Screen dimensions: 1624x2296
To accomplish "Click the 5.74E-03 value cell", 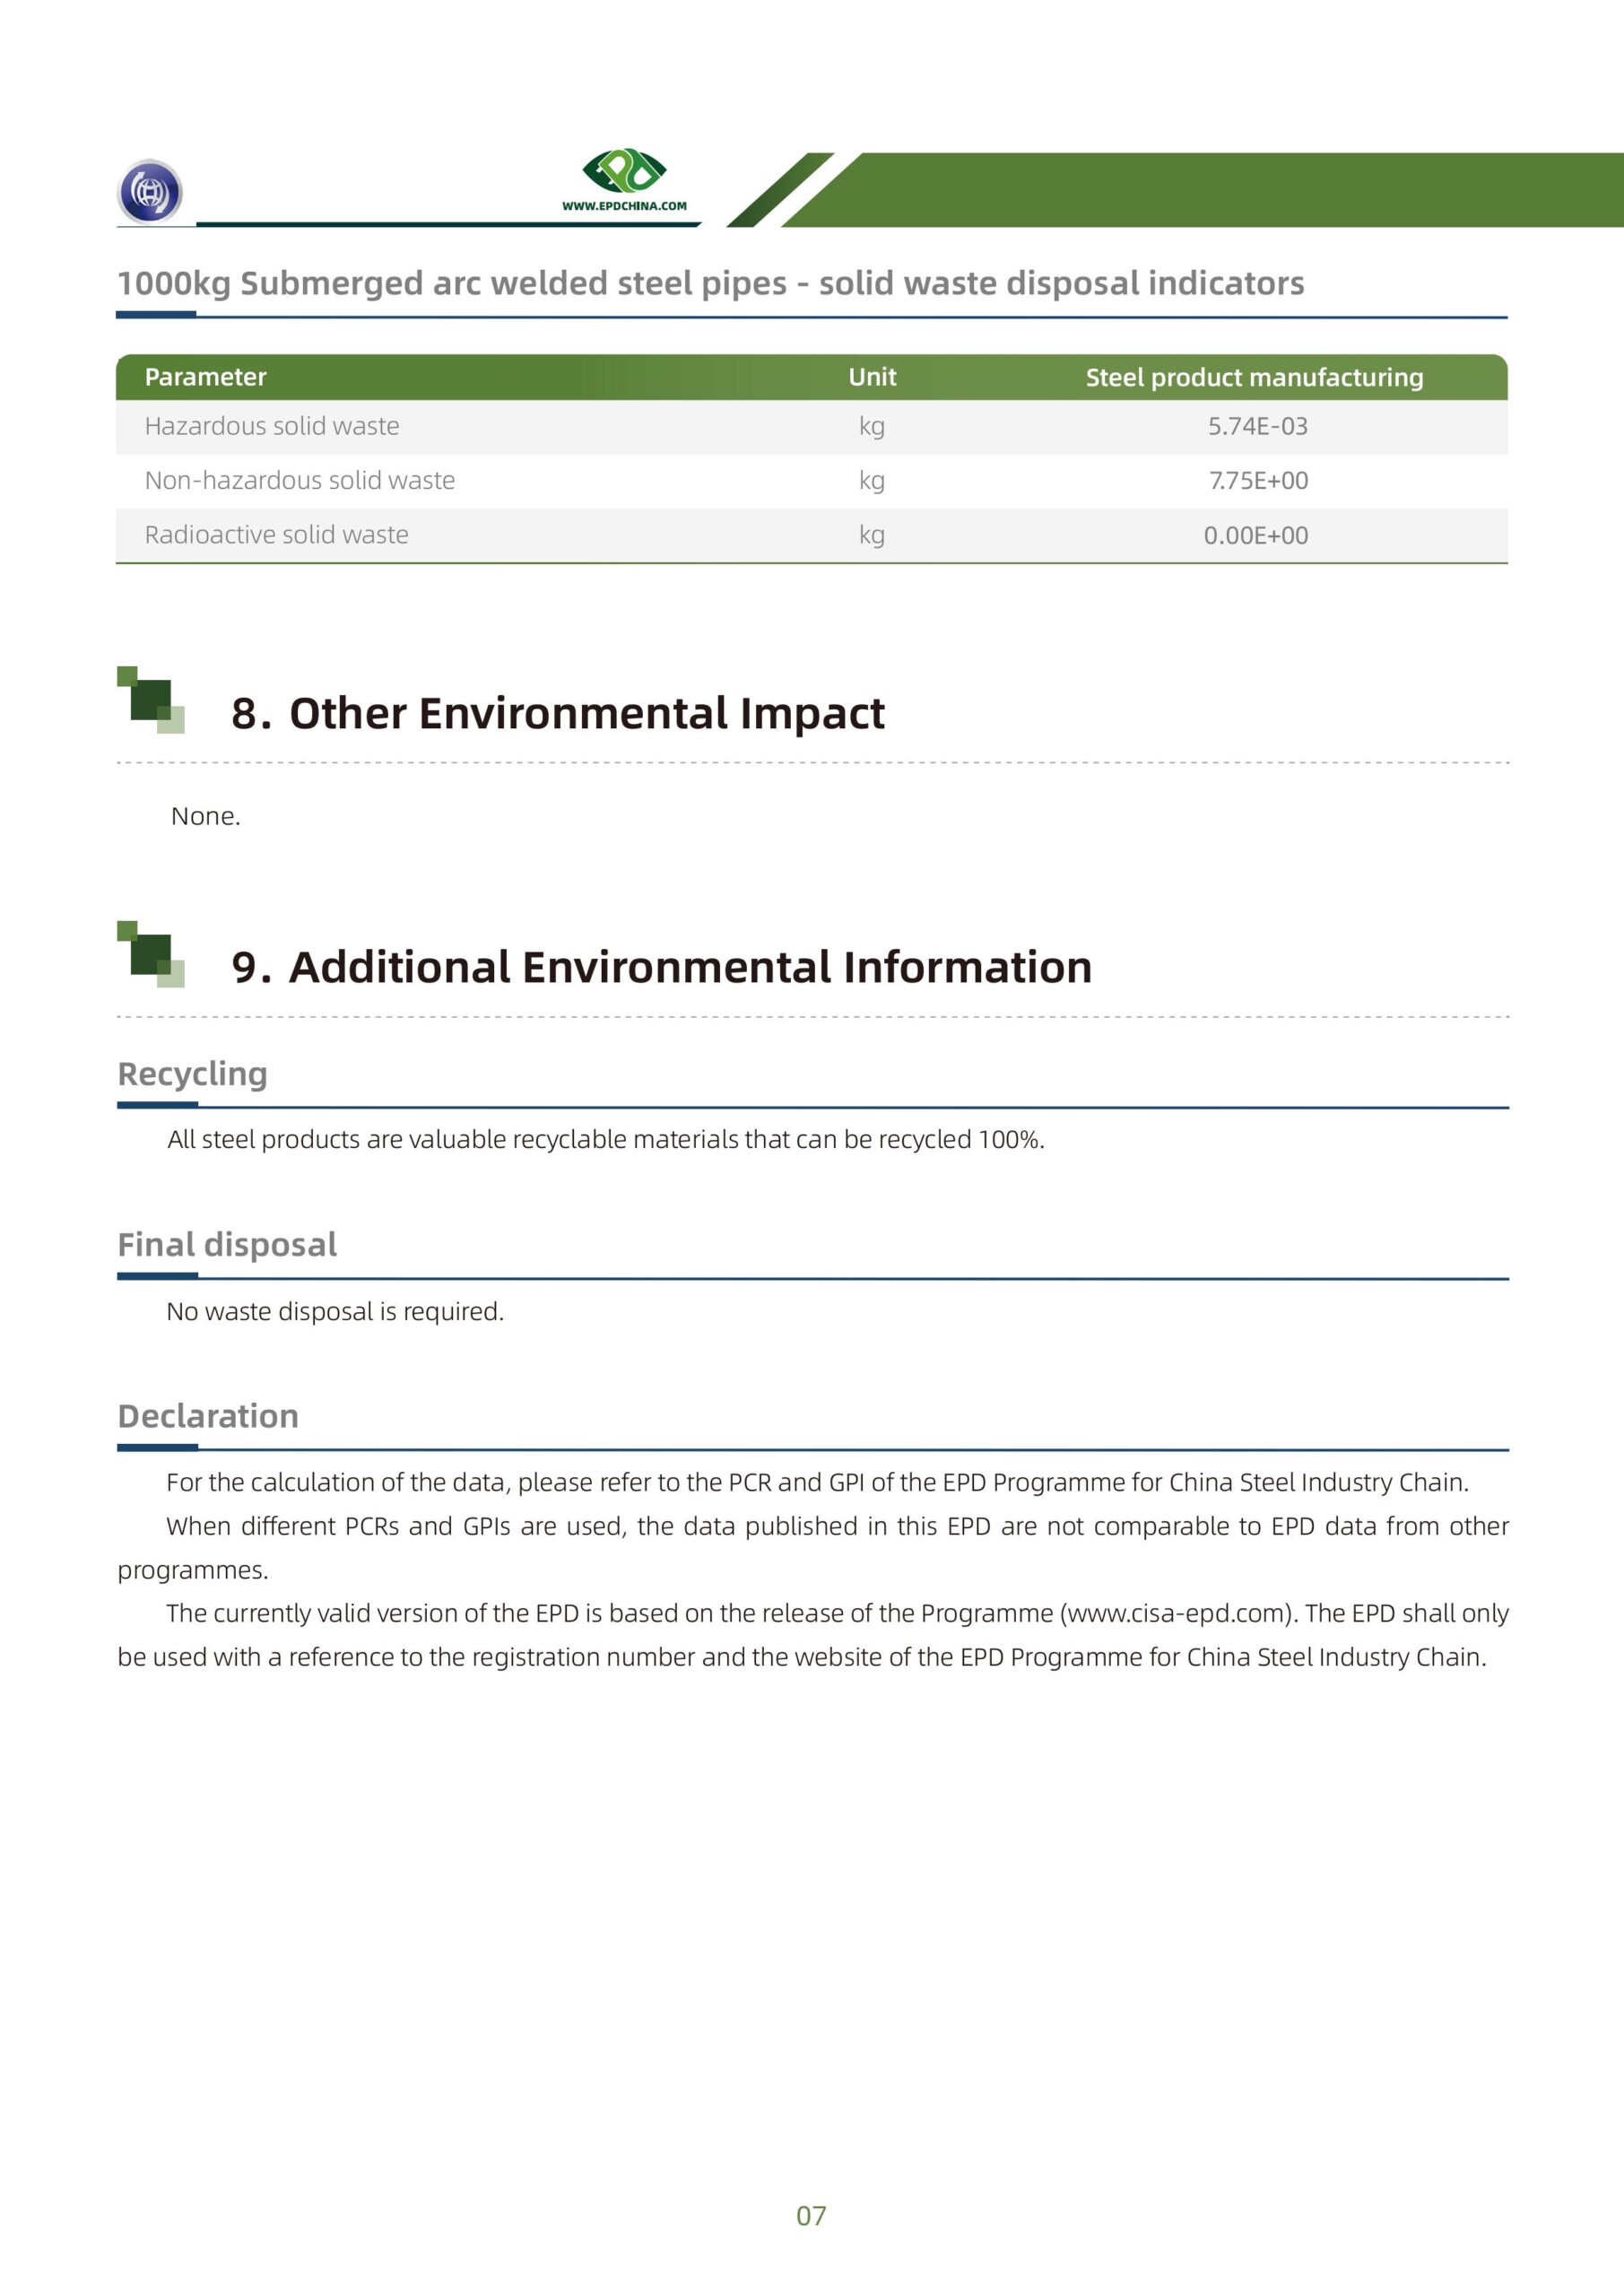I will click(x=1257, y=426).
